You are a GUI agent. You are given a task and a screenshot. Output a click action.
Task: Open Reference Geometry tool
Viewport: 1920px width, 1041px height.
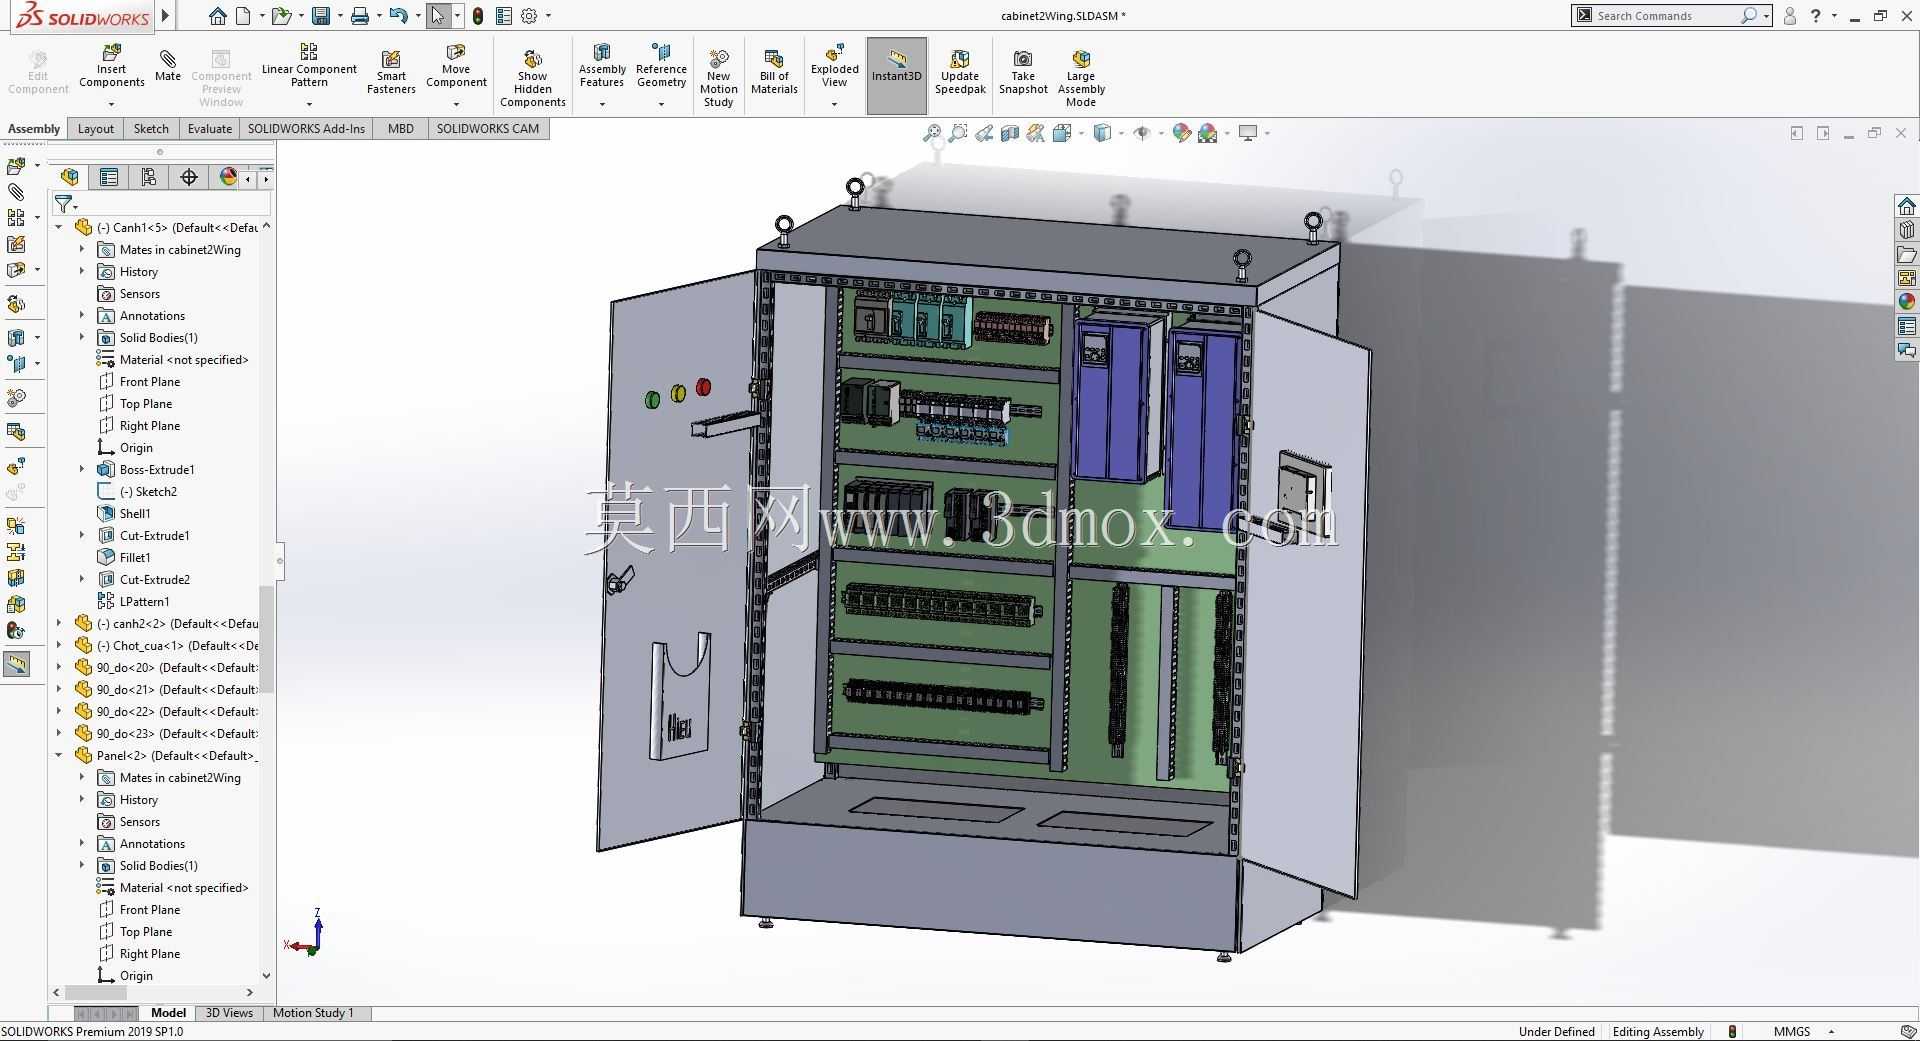[661, 66]
